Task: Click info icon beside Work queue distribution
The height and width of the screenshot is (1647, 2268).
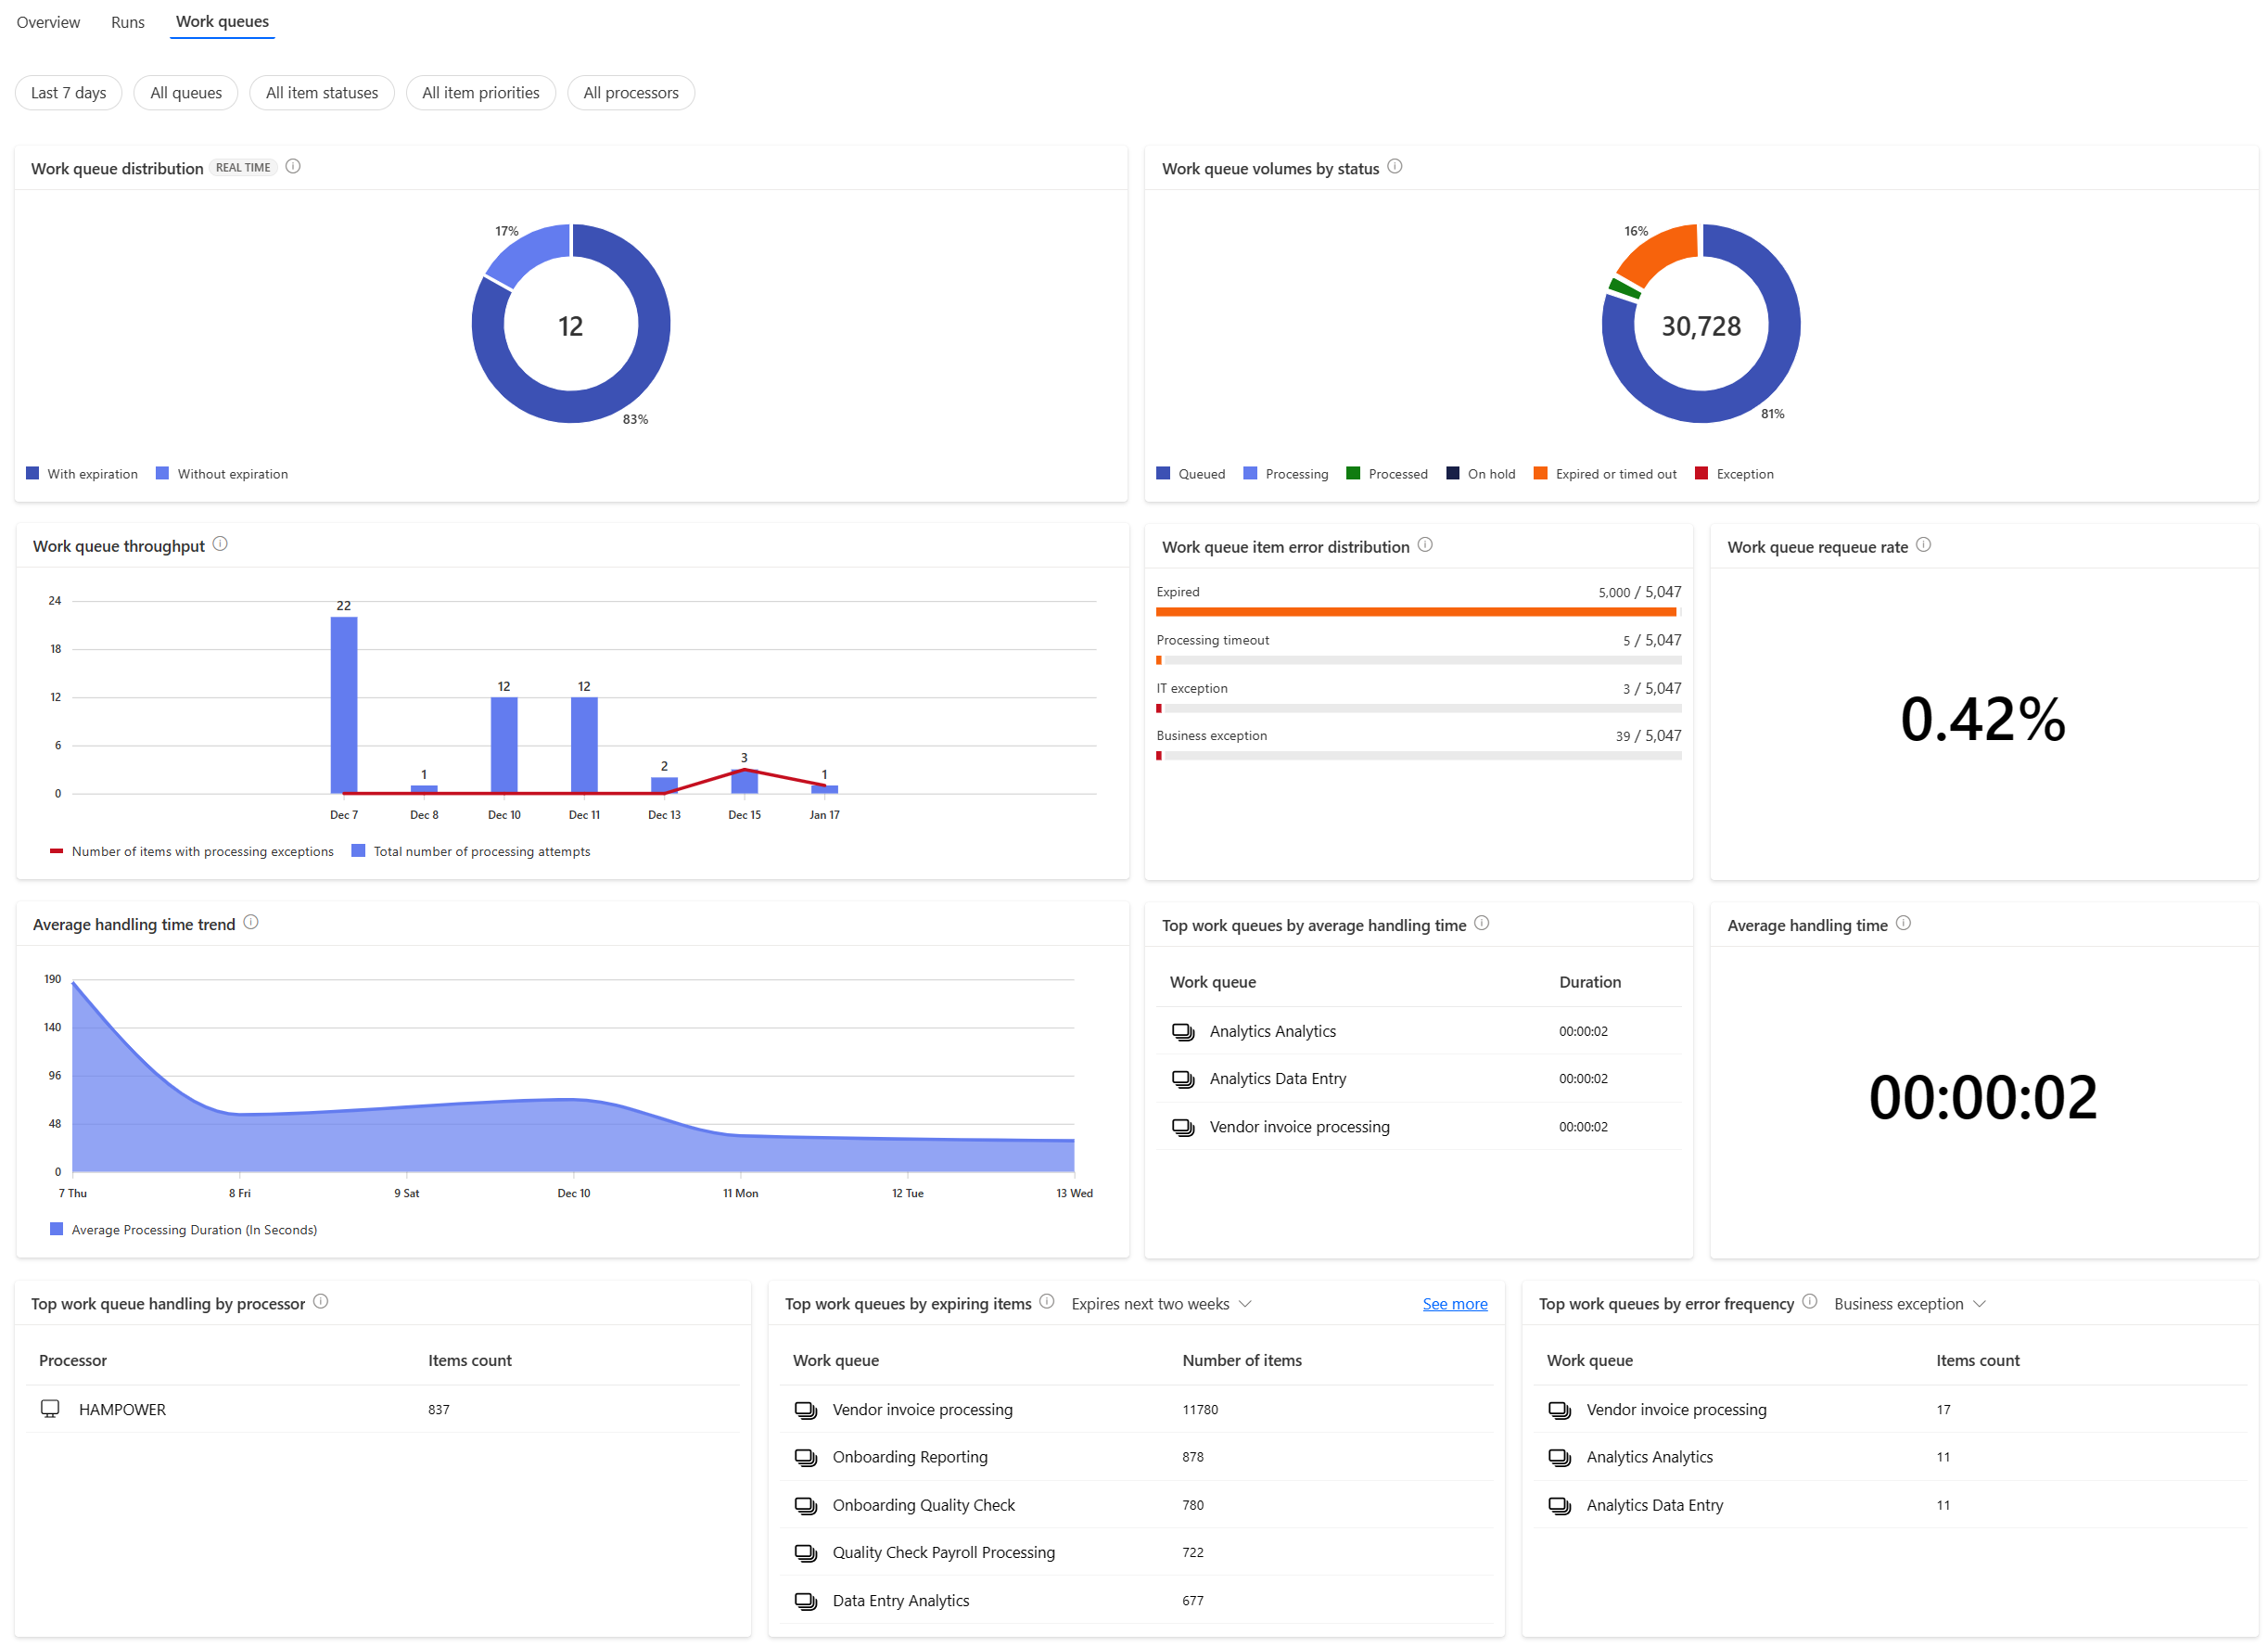Action: click(x=293, y=167)
